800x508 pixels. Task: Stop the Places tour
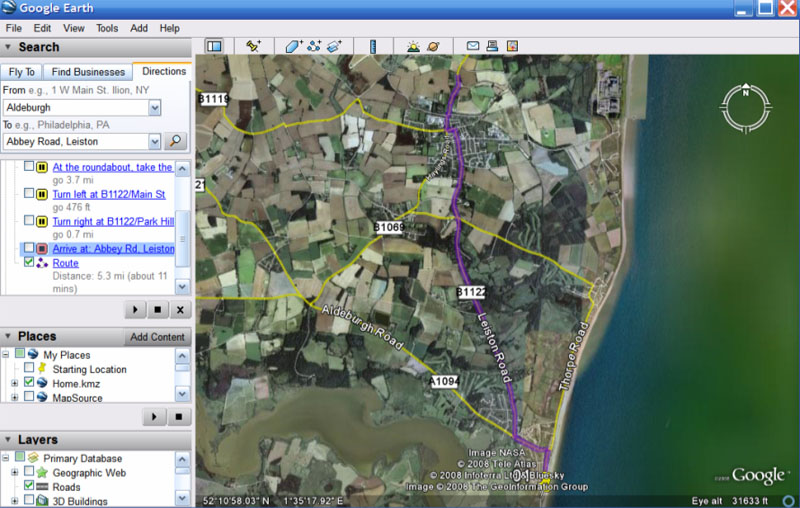coord(179,417)
